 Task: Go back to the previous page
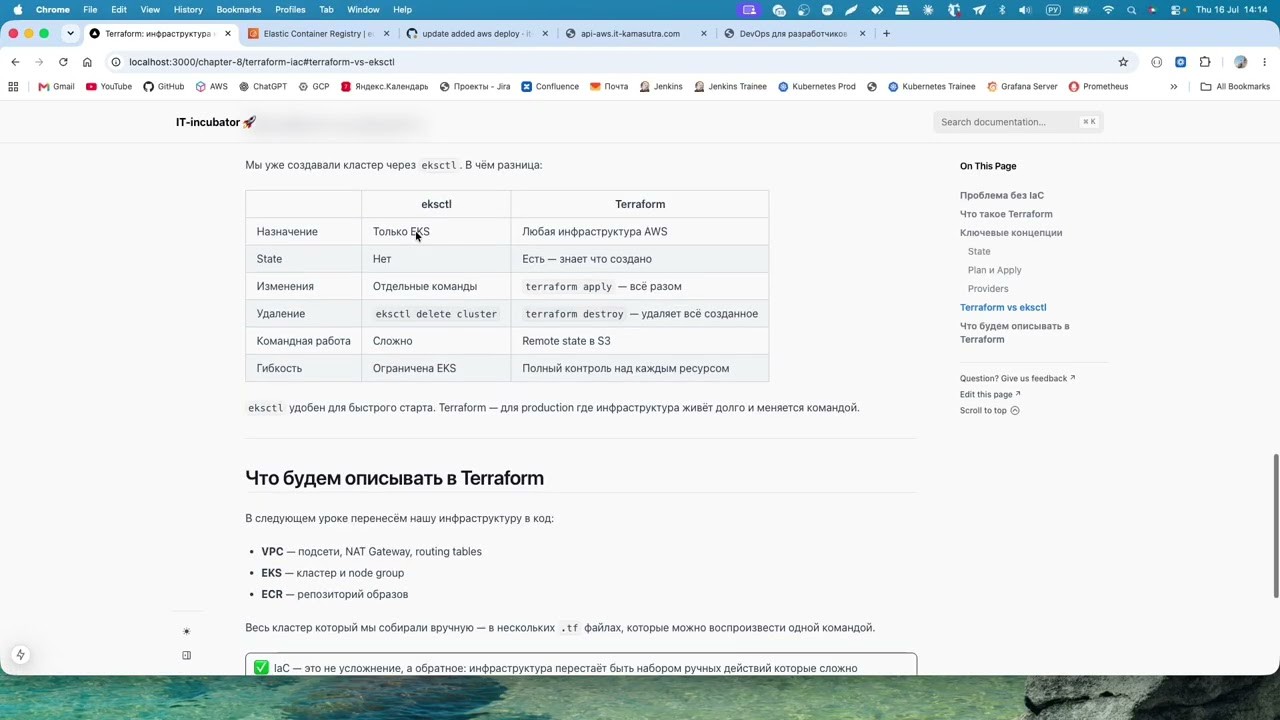[15, 62]
